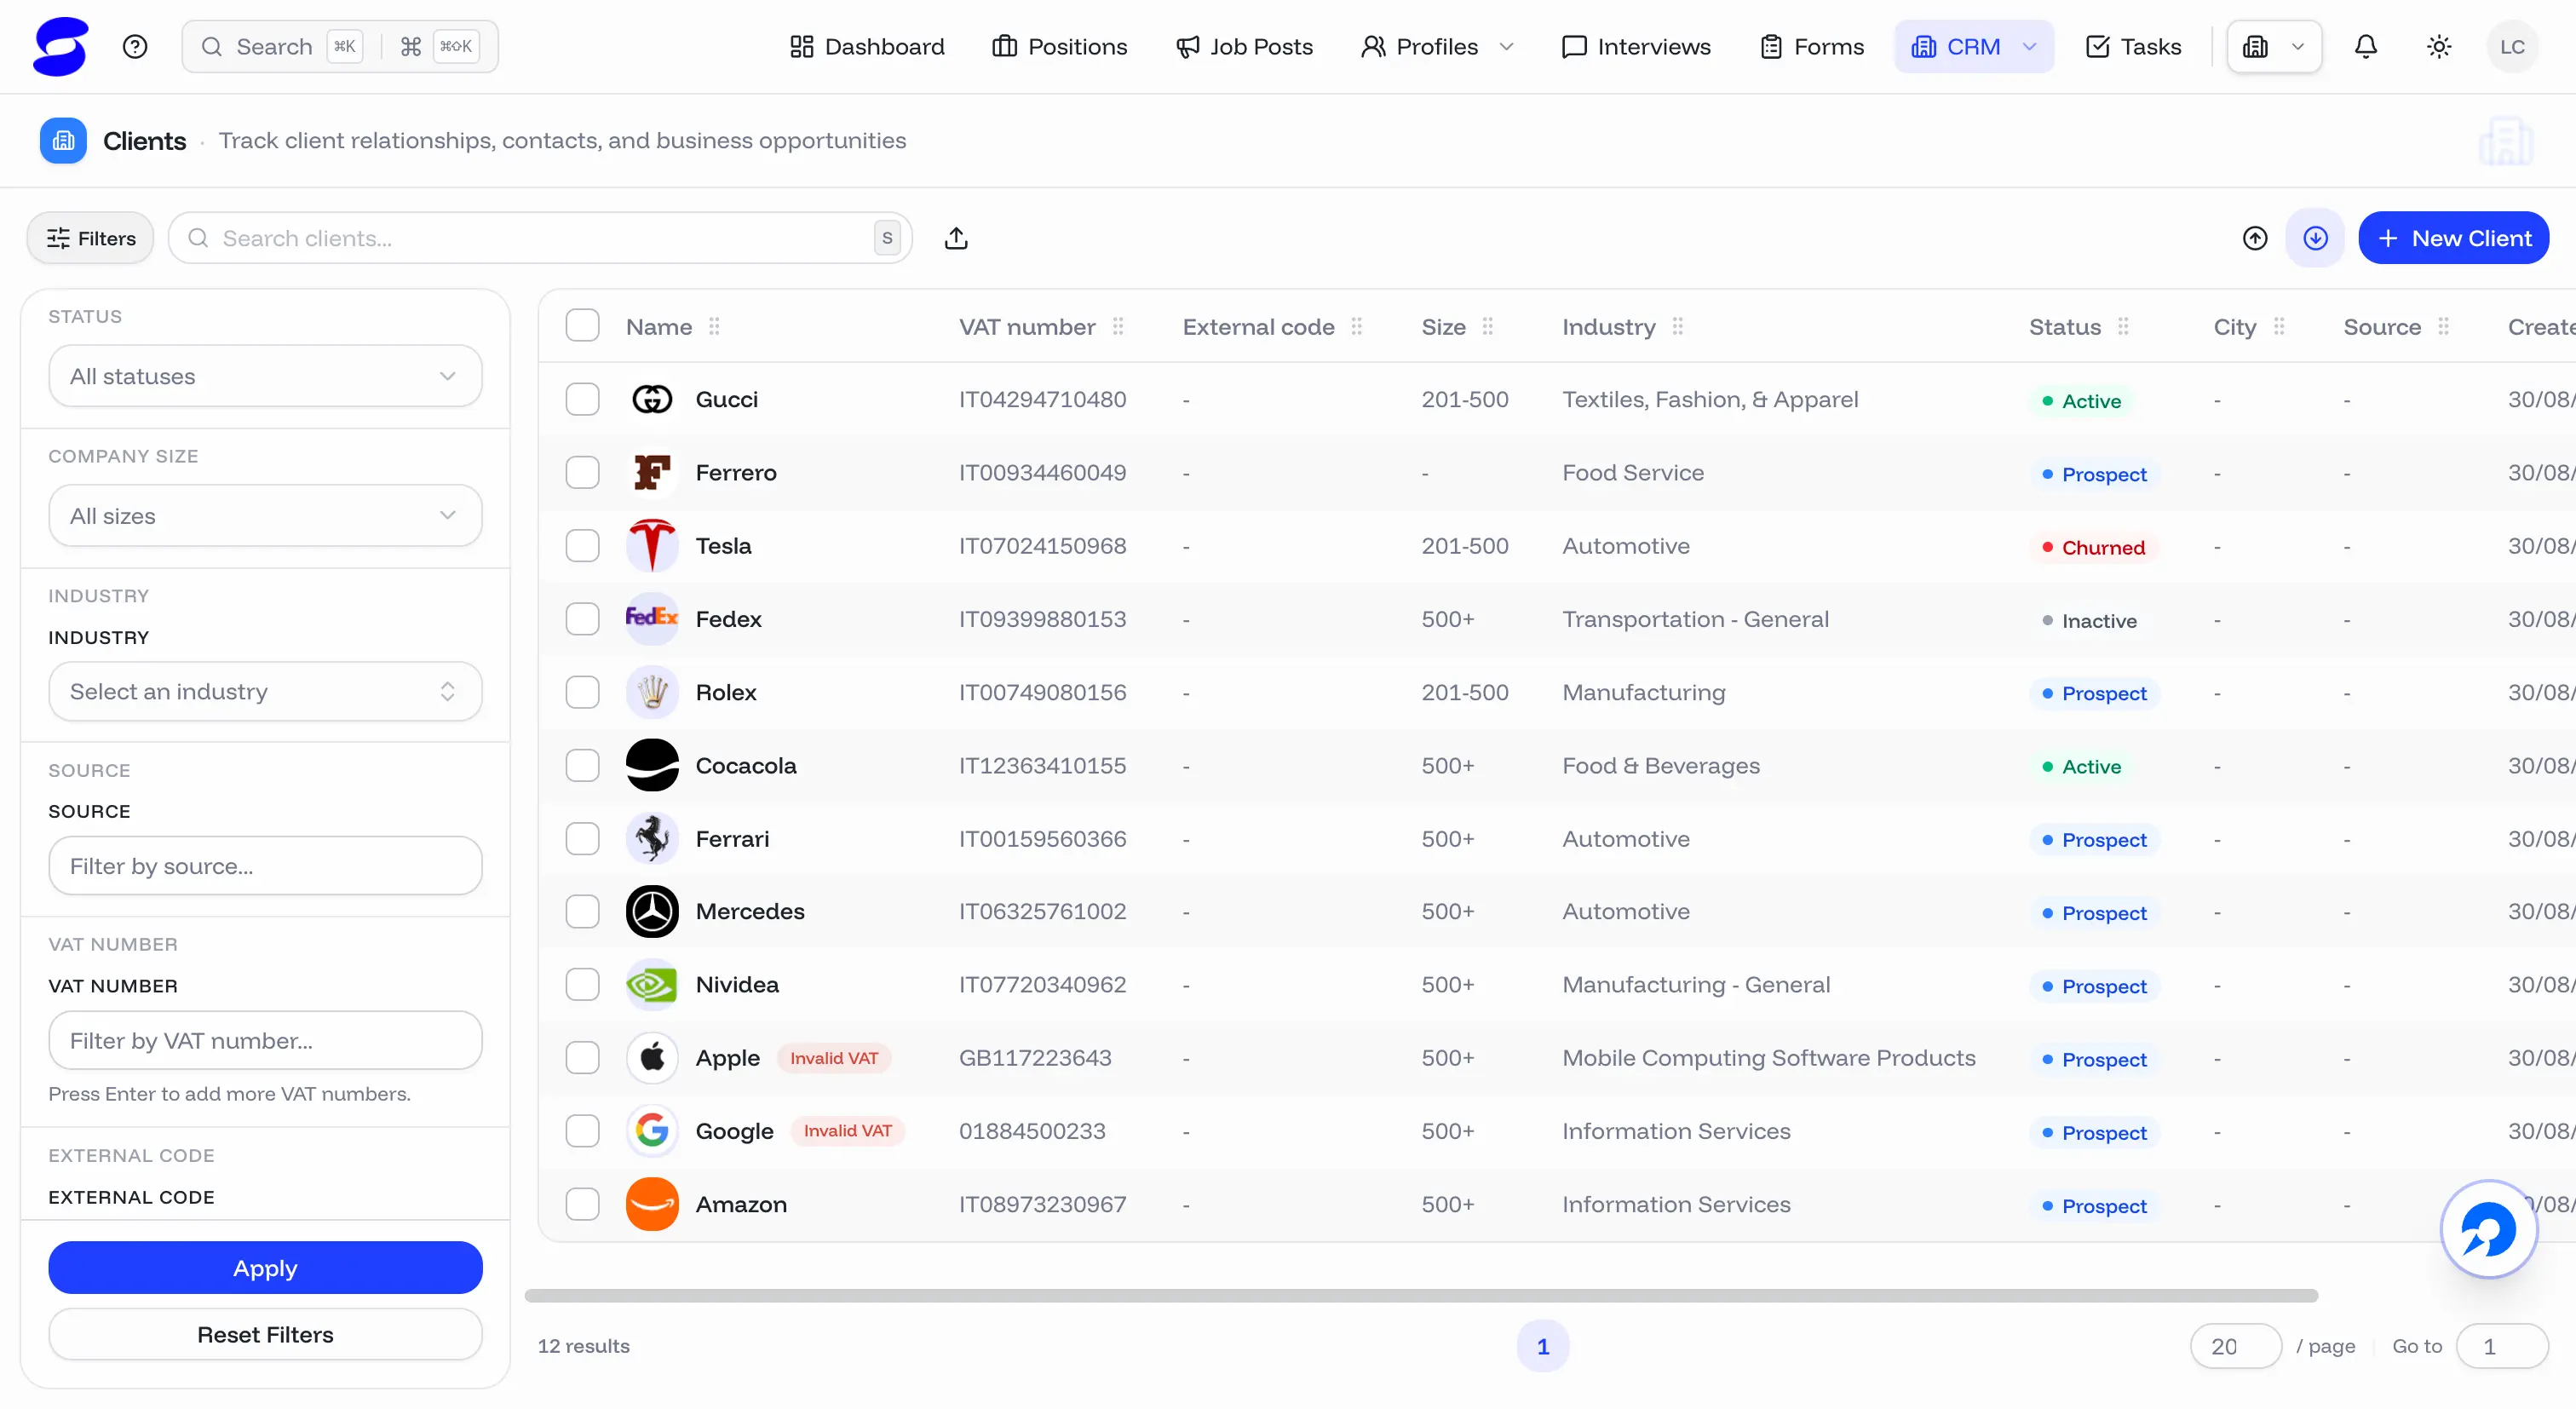Click the Filter by VAT number field
The image size is (2576, 1409).
coord(265,1040)
